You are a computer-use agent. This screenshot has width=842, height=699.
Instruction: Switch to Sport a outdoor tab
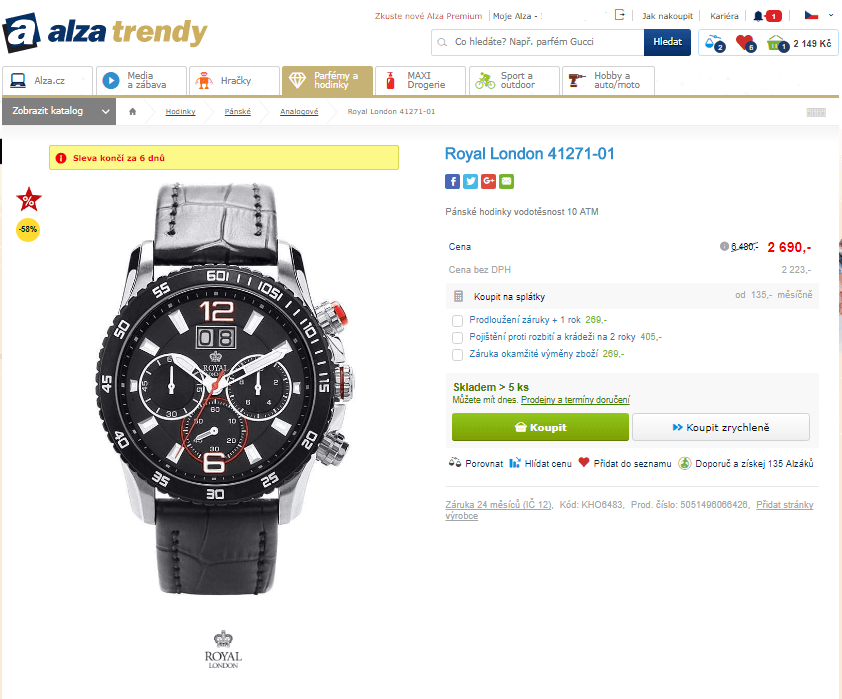click(514, 81)
